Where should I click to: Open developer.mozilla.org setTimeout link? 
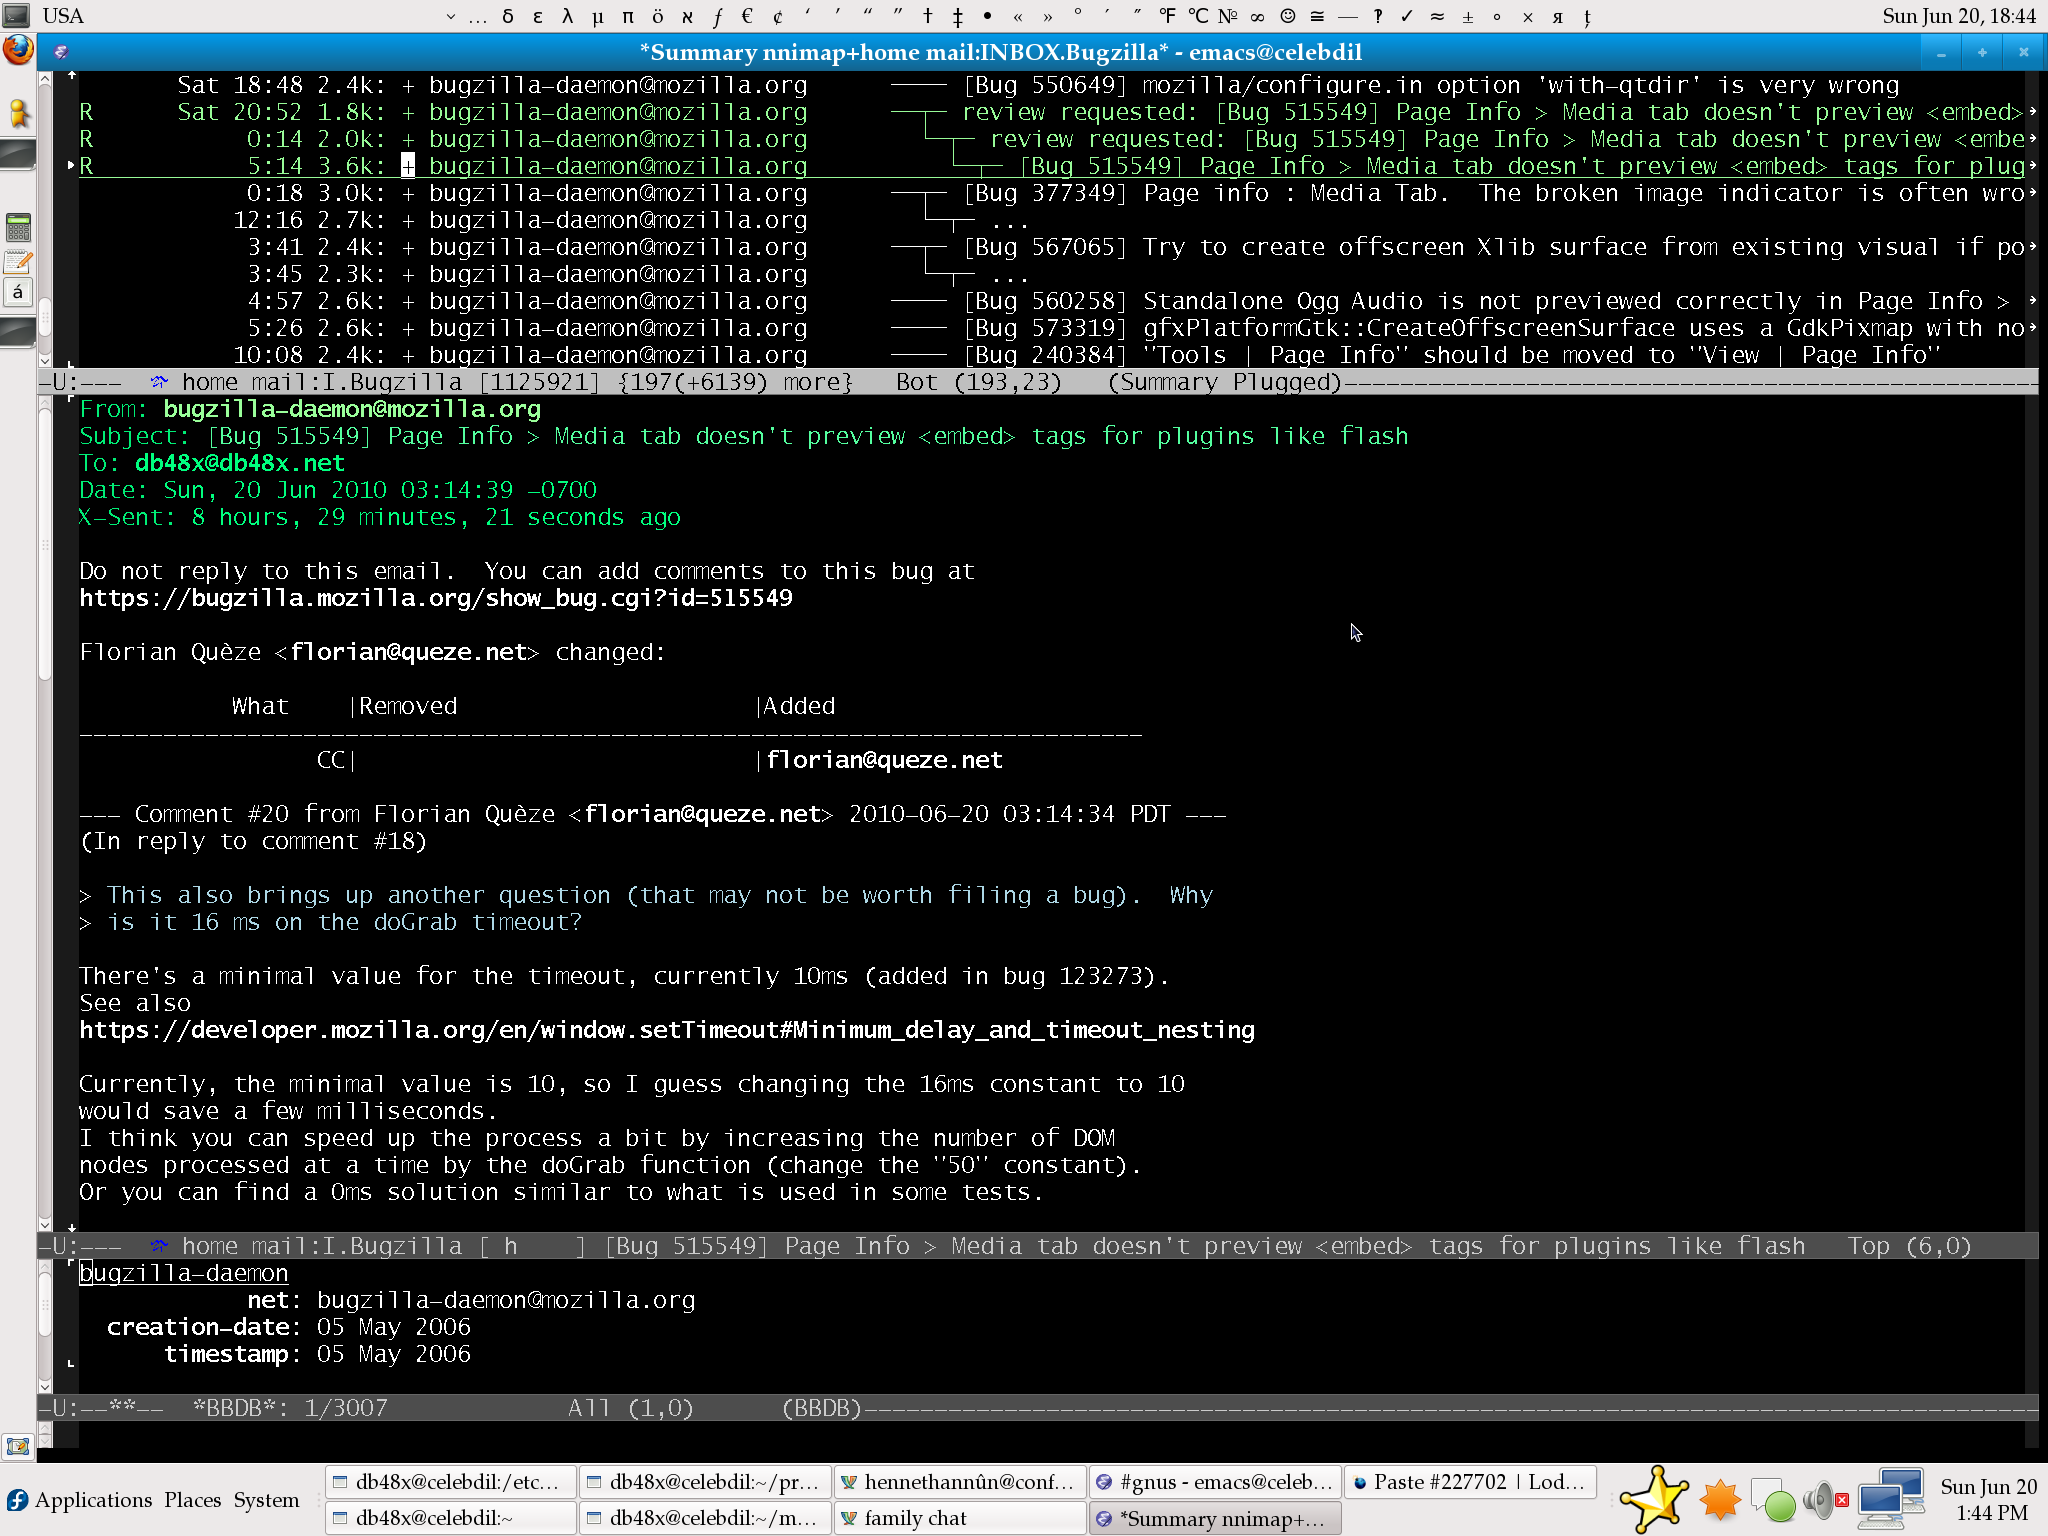point(667,1030)
